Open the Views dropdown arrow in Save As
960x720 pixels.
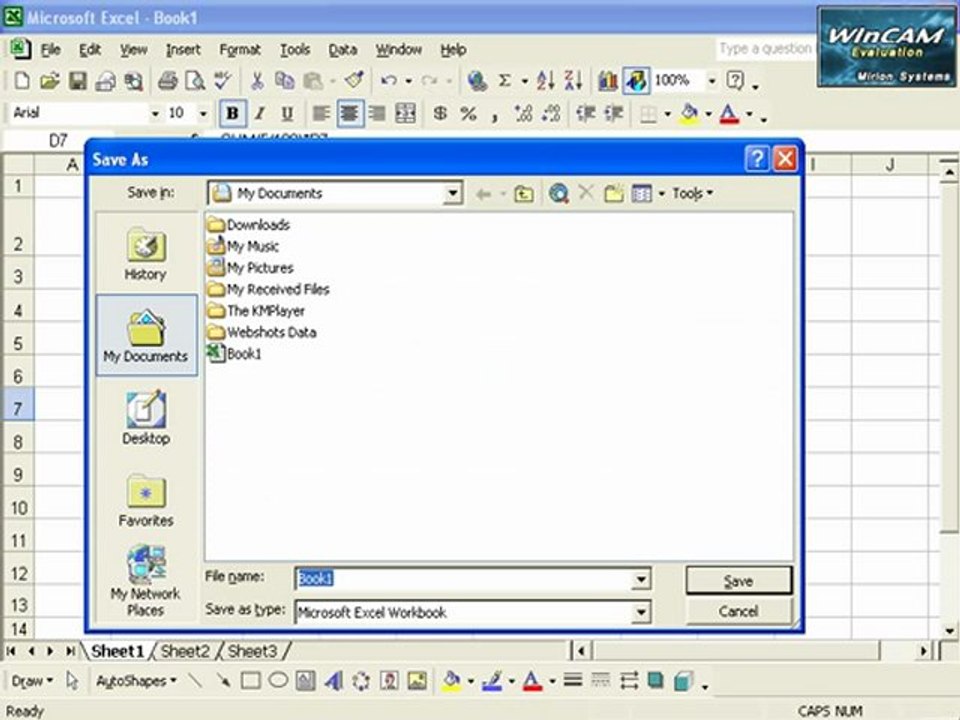point(662,193)
